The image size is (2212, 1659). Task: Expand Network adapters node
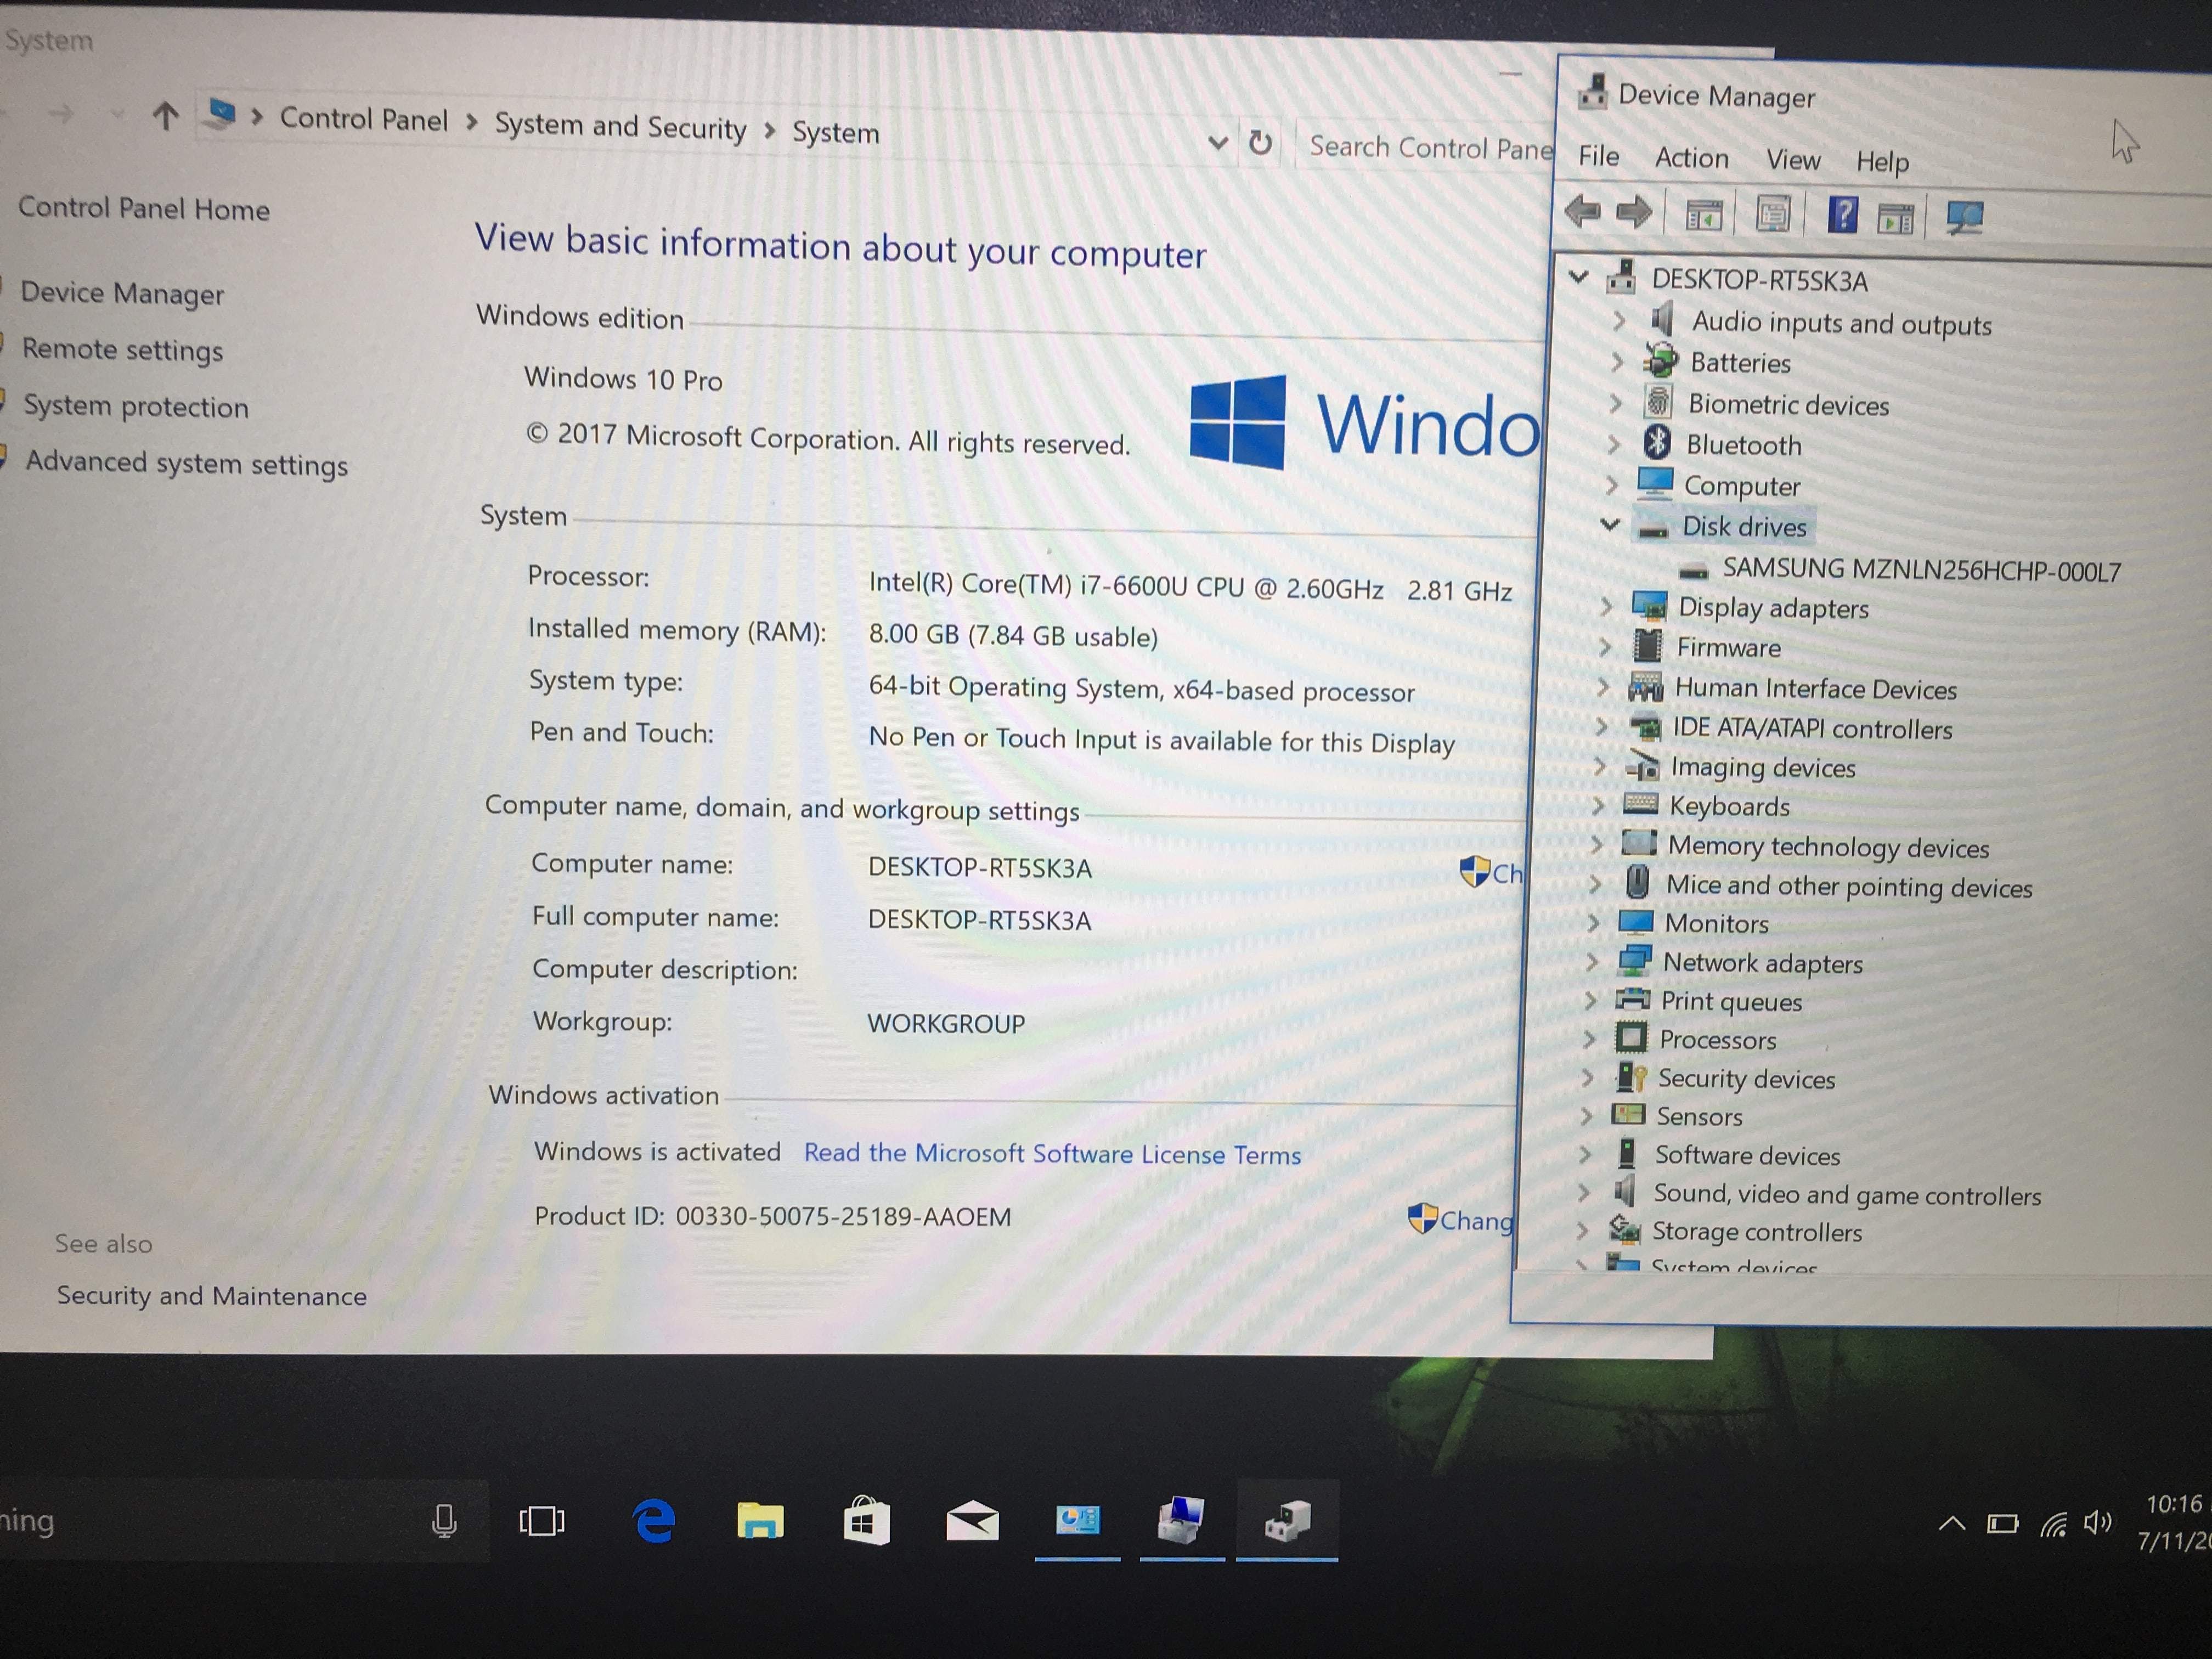click(1592, 961)
